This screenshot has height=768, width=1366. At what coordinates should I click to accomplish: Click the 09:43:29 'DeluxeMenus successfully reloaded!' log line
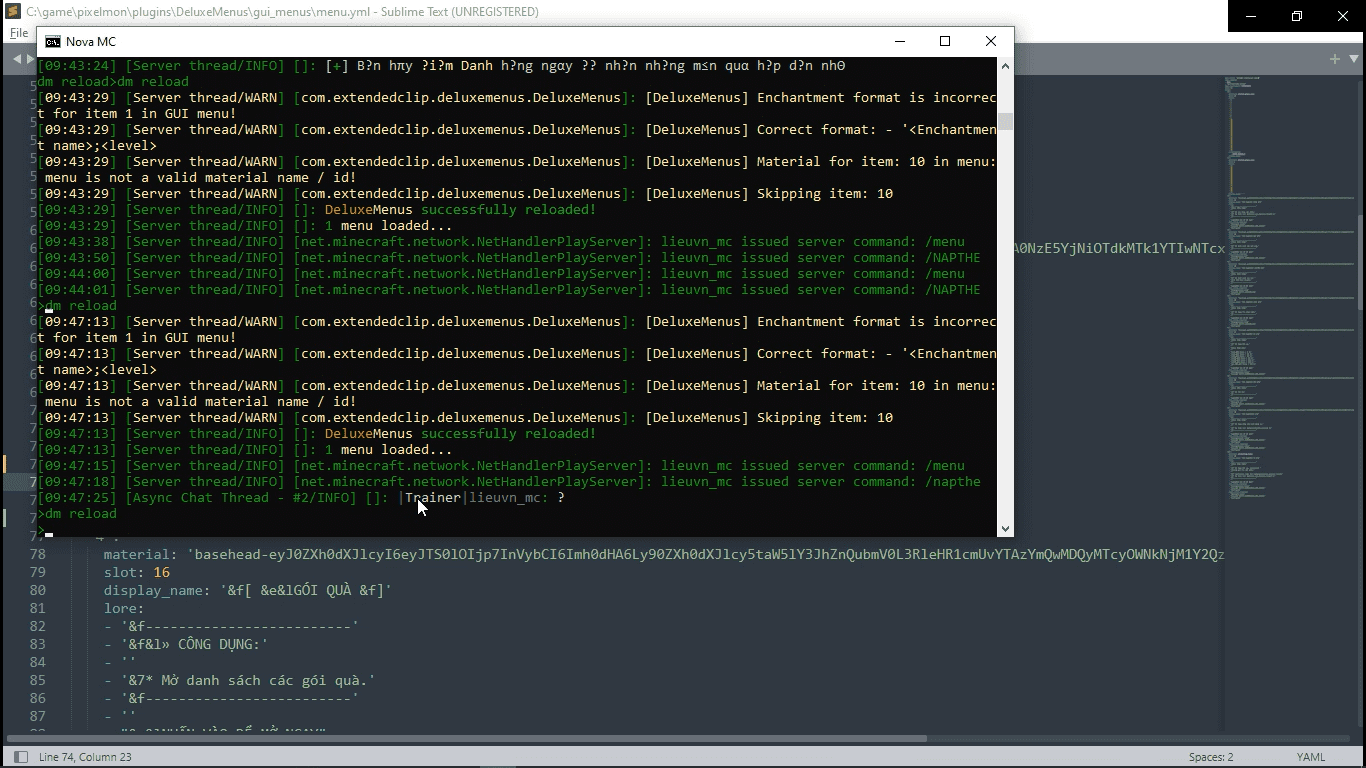point(317,209)
